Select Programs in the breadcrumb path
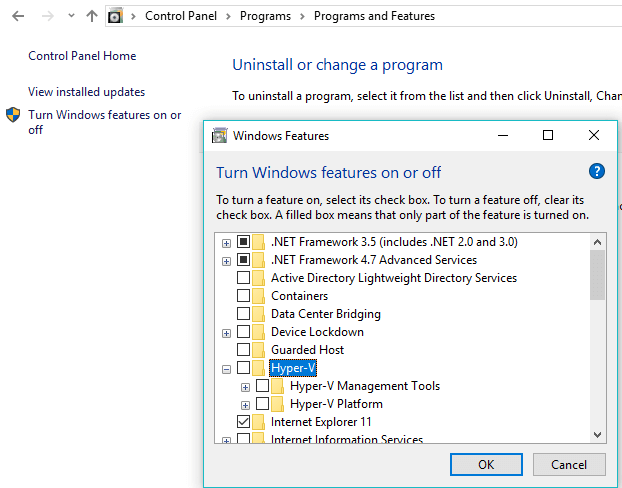 pyautogui.click(x=265, y=16)
